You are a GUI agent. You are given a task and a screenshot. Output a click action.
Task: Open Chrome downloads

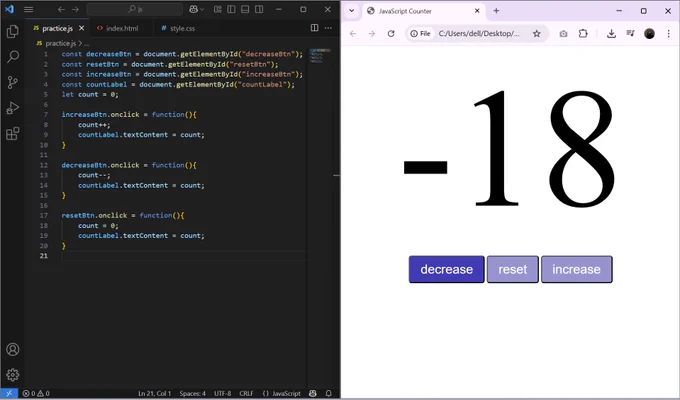[x=611, y=33]
